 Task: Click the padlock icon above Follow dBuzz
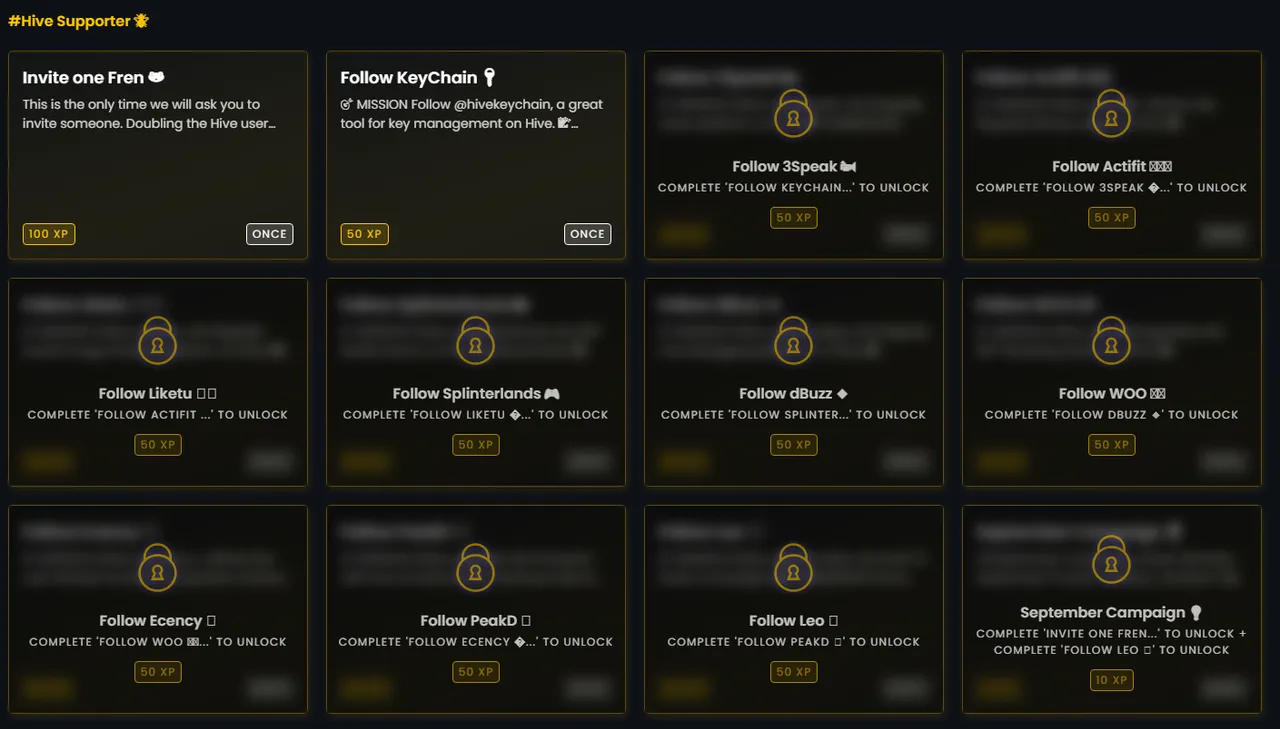[793, 341]
